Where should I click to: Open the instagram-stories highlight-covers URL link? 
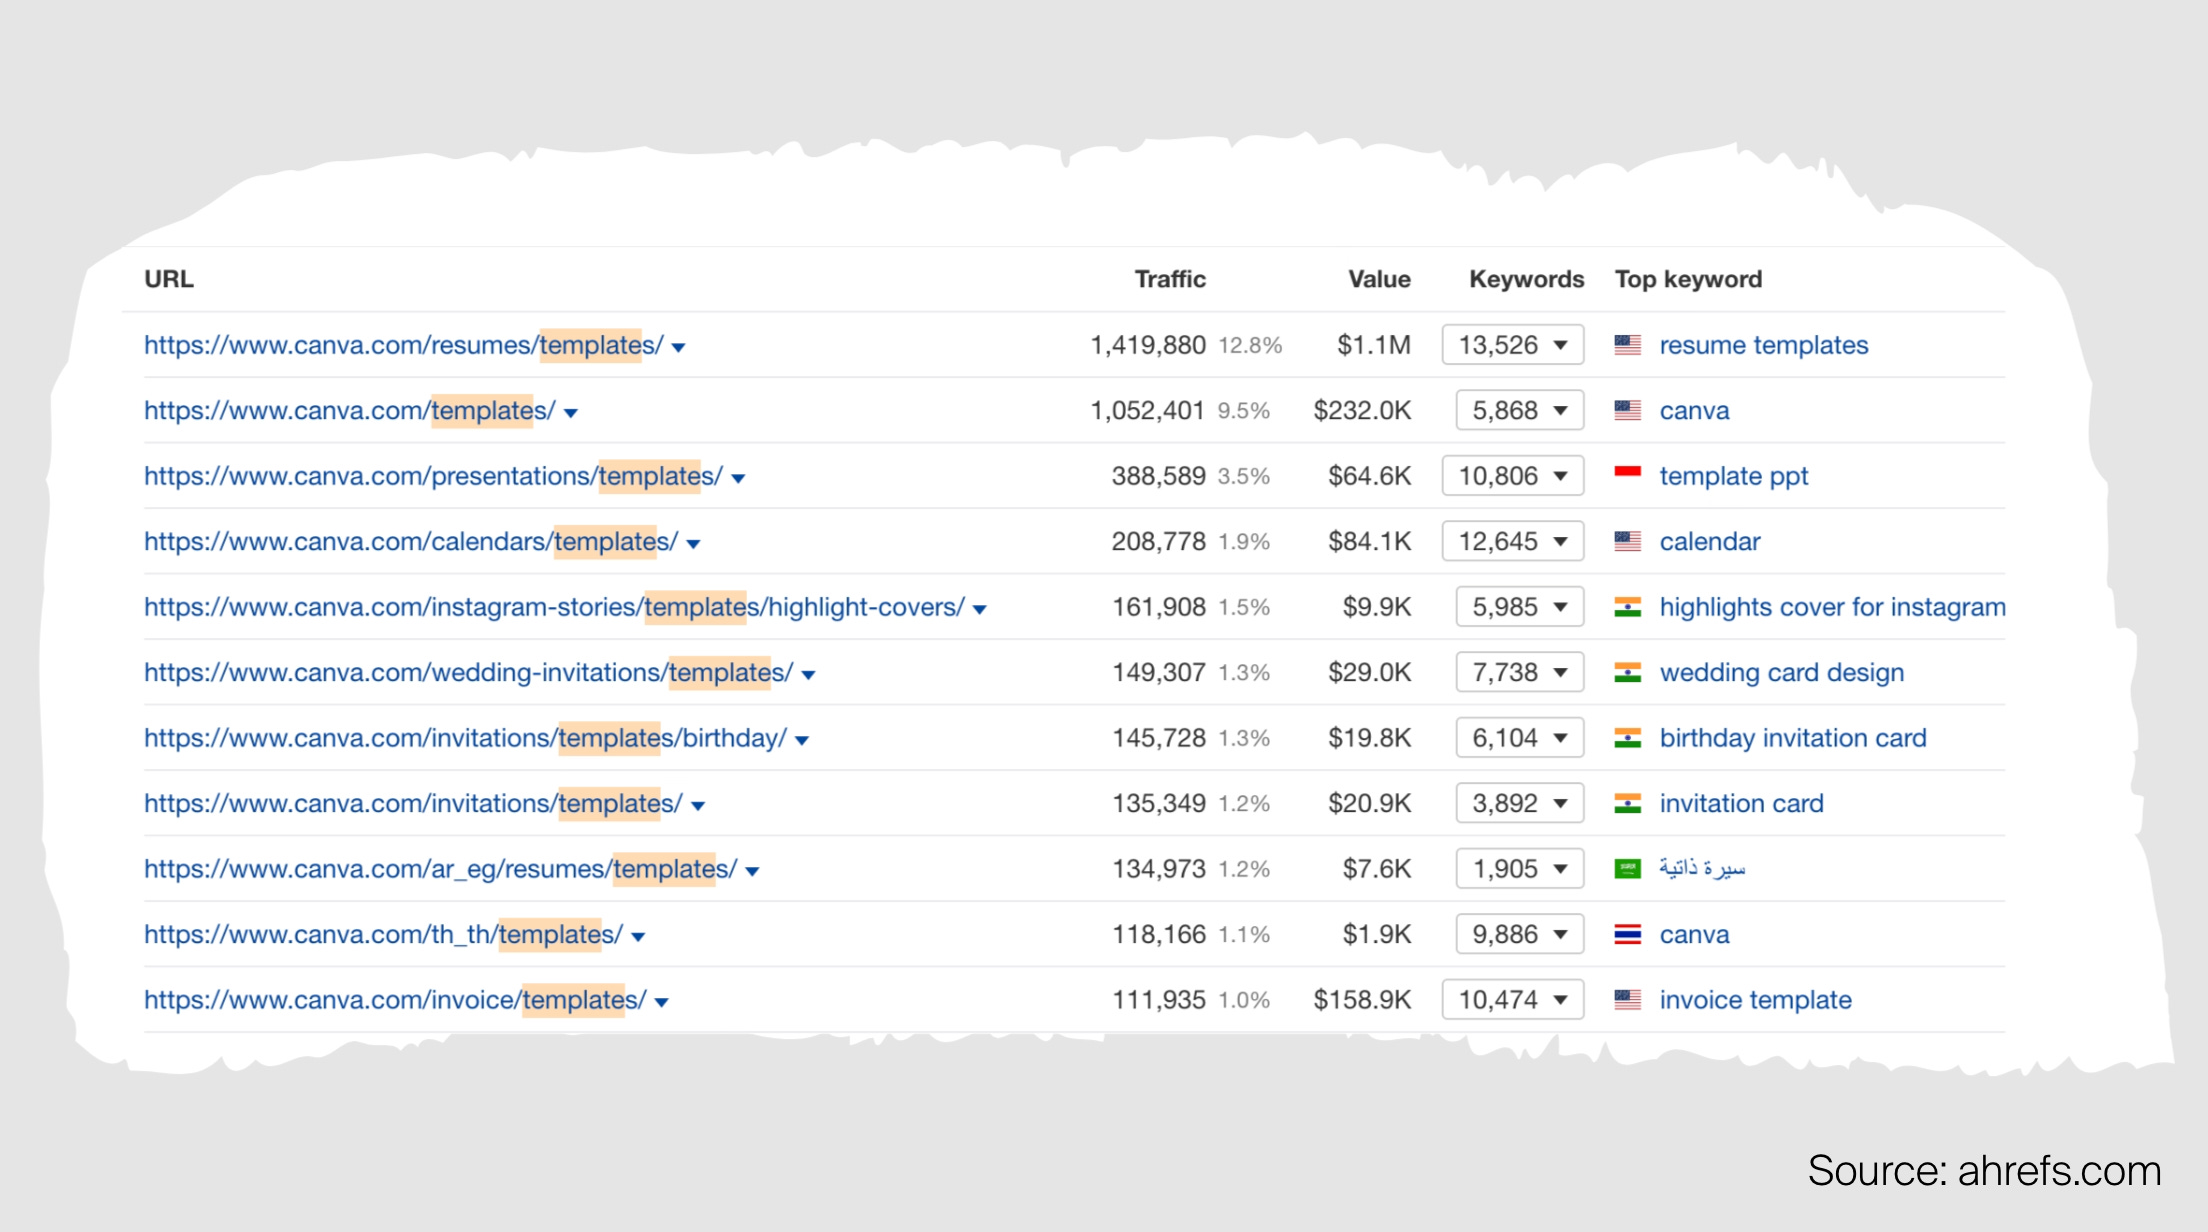click(554, 607)
